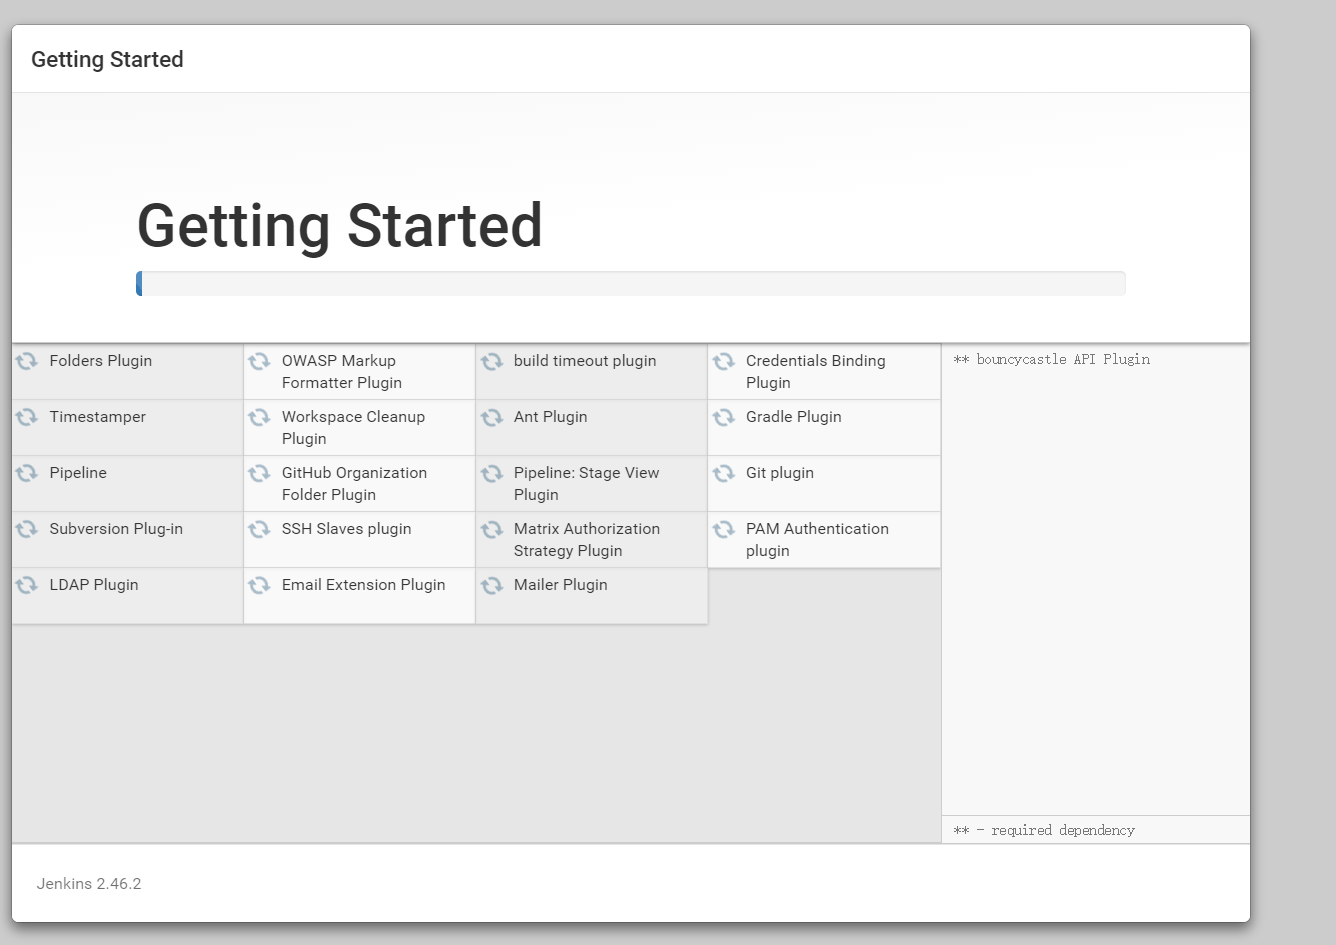Click the refresh icon beside Gradle Plugin
Screen dimensions: 1336x945
pyautogui.click(x=724, y=417)
